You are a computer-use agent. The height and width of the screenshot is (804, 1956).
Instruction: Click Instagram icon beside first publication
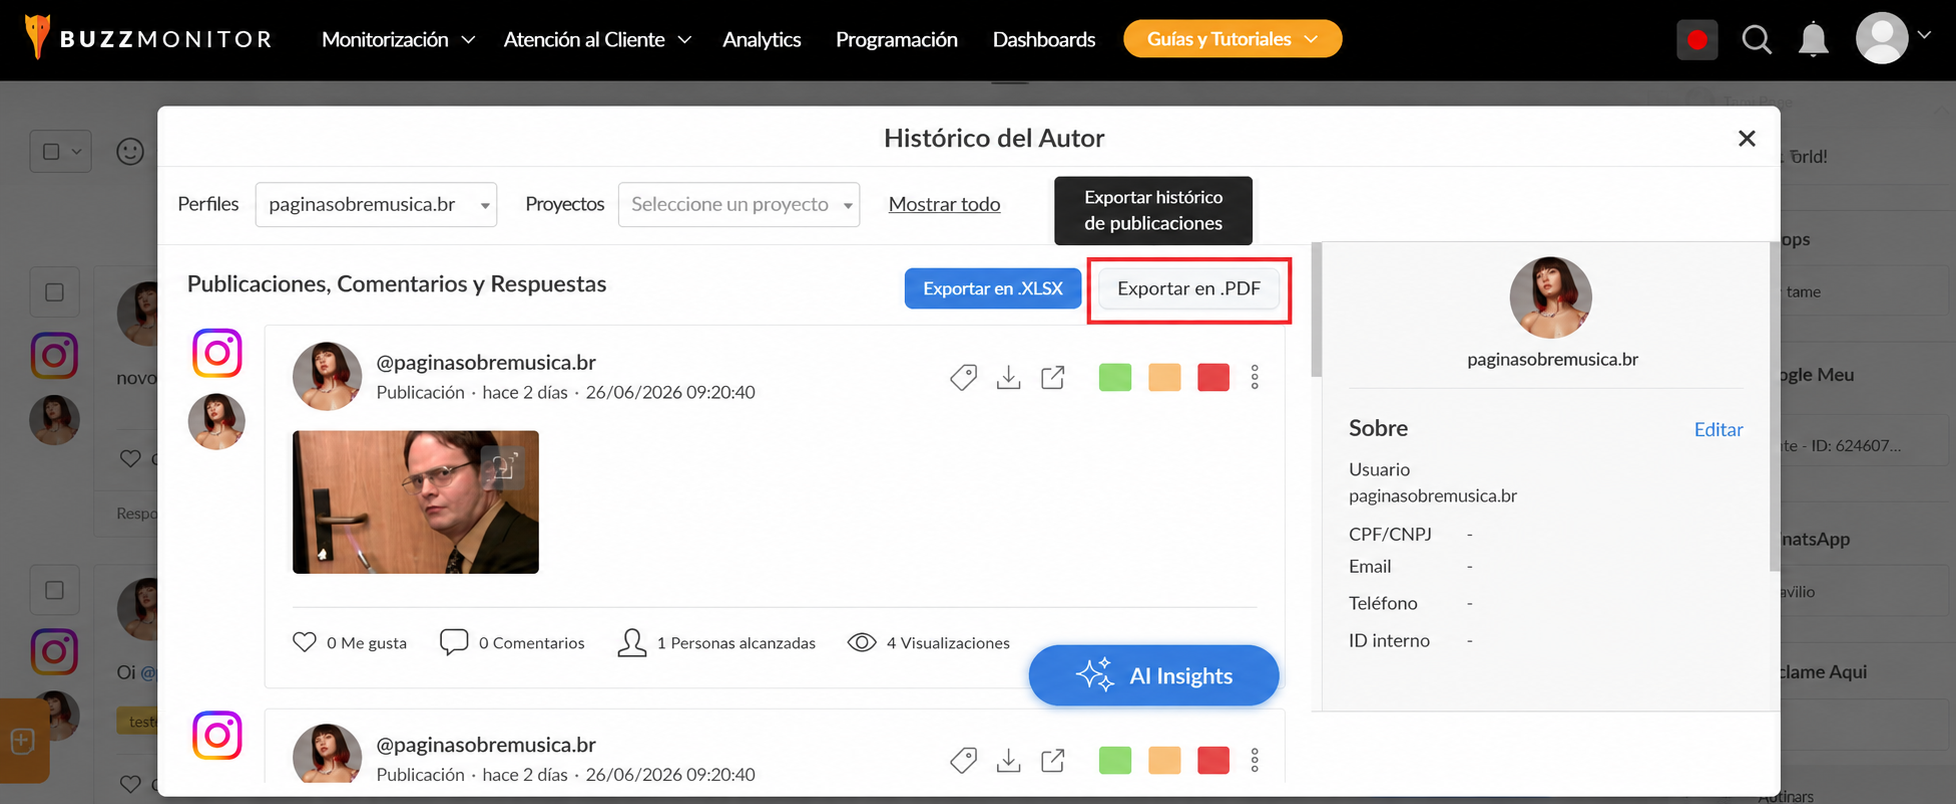point(217,353)
